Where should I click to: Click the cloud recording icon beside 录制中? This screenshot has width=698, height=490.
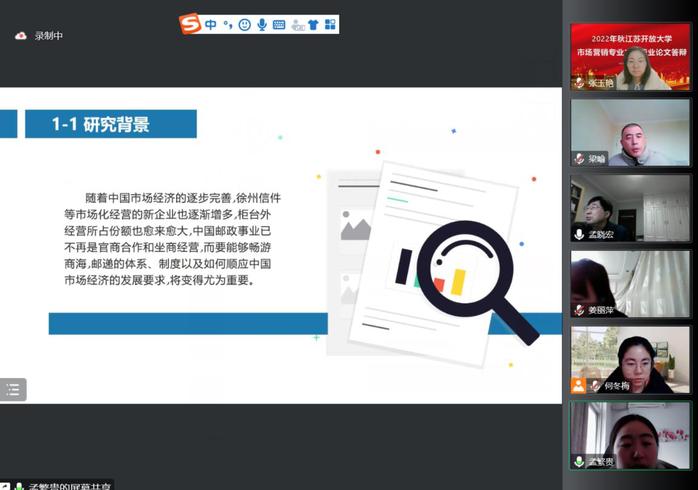coord(20,36)
